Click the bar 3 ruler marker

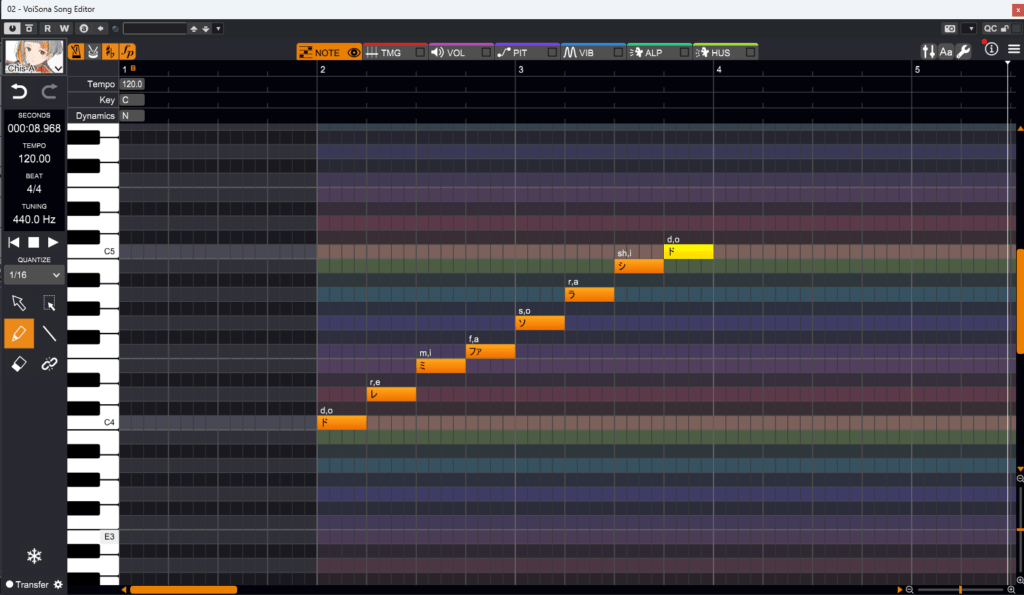[x=520, y=69]
